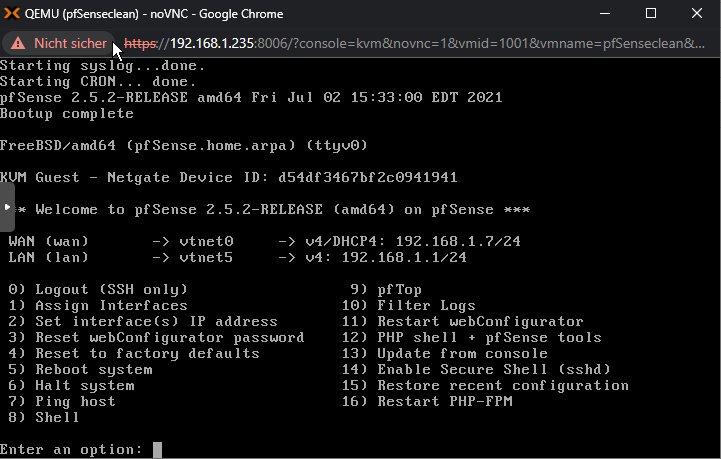721x459 pixels.
Task: Click the '11) Restart webConfigurator' line
Action: click(463, 321)
